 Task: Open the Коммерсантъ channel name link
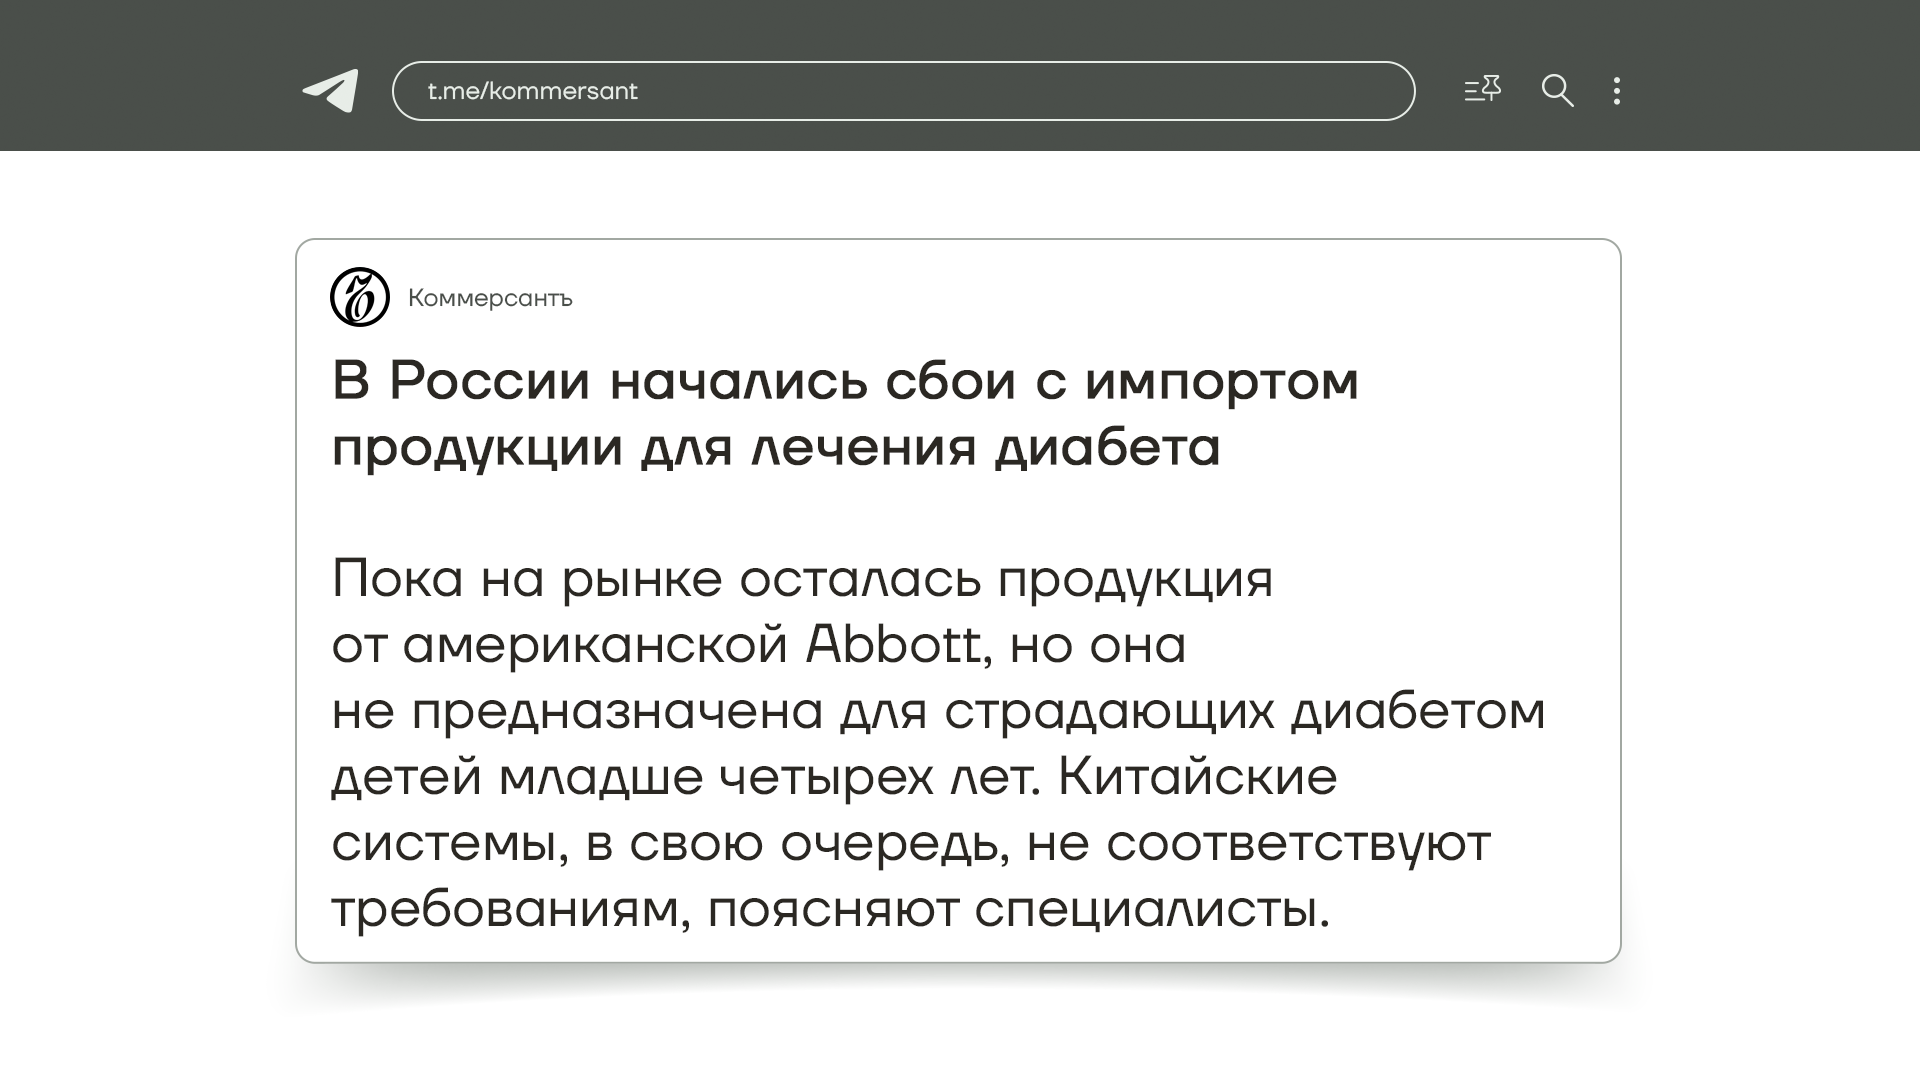[490, 298]
